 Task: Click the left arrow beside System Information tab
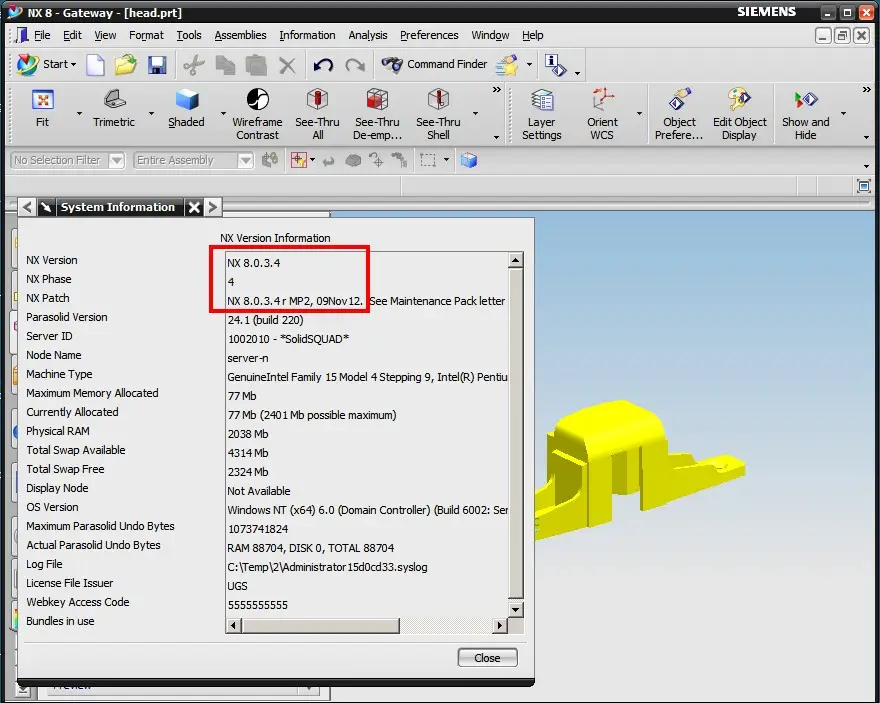[x=27, y=208]
